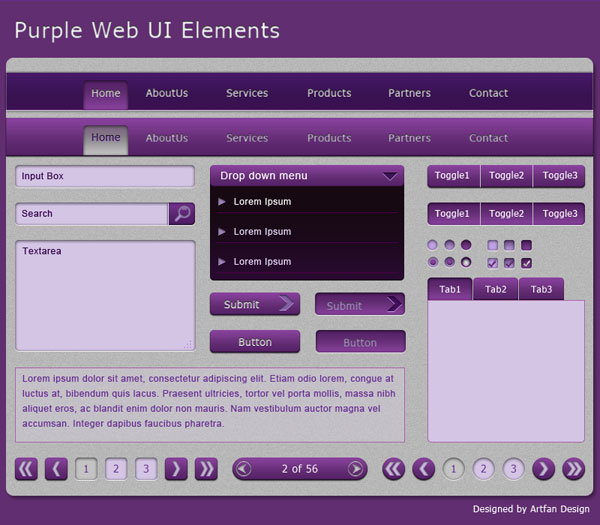
Task: Go to previous page with square left chevron
Action: (x=56, y=469)
